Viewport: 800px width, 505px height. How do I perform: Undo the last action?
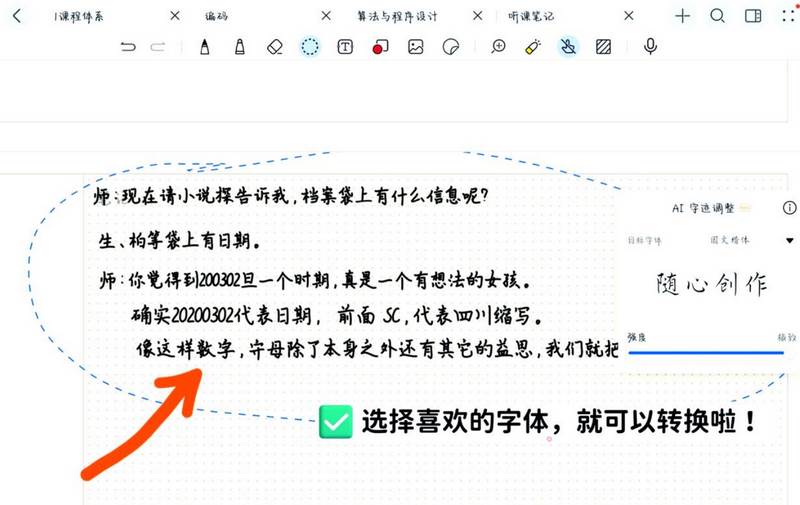click(128, 47)
